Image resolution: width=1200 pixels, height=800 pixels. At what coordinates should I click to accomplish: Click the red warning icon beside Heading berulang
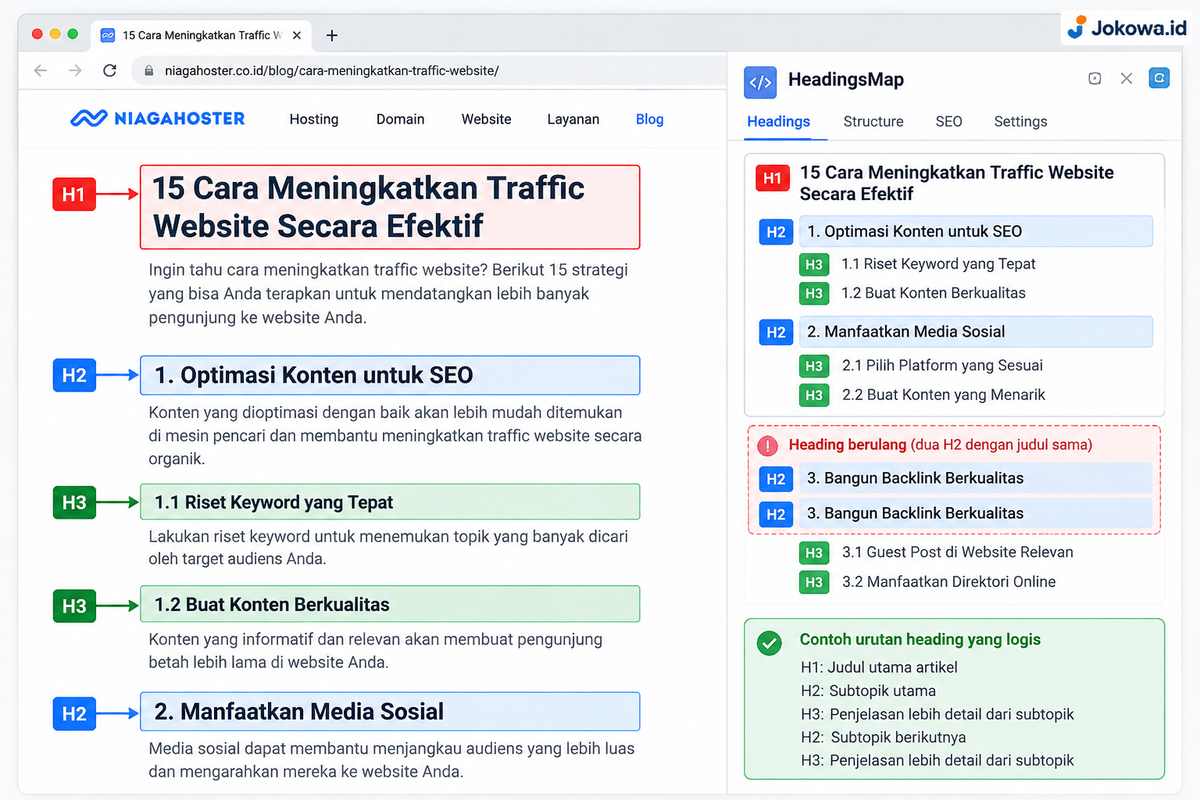768,446
